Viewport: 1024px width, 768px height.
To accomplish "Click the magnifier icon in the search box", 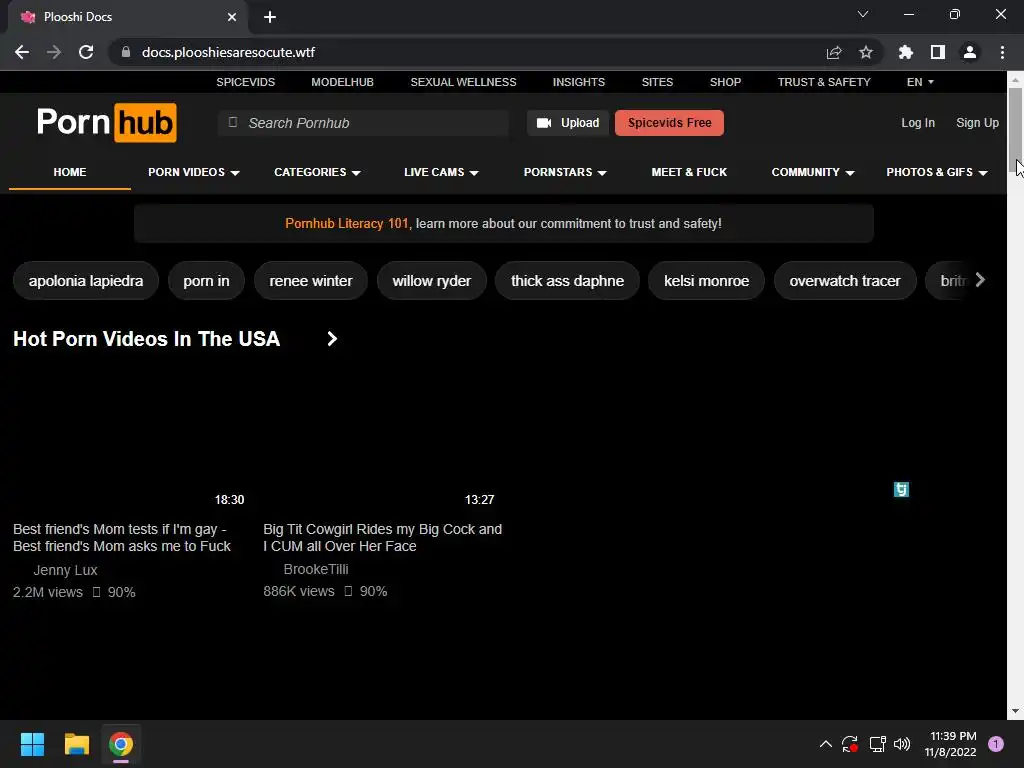I will 232,122.
